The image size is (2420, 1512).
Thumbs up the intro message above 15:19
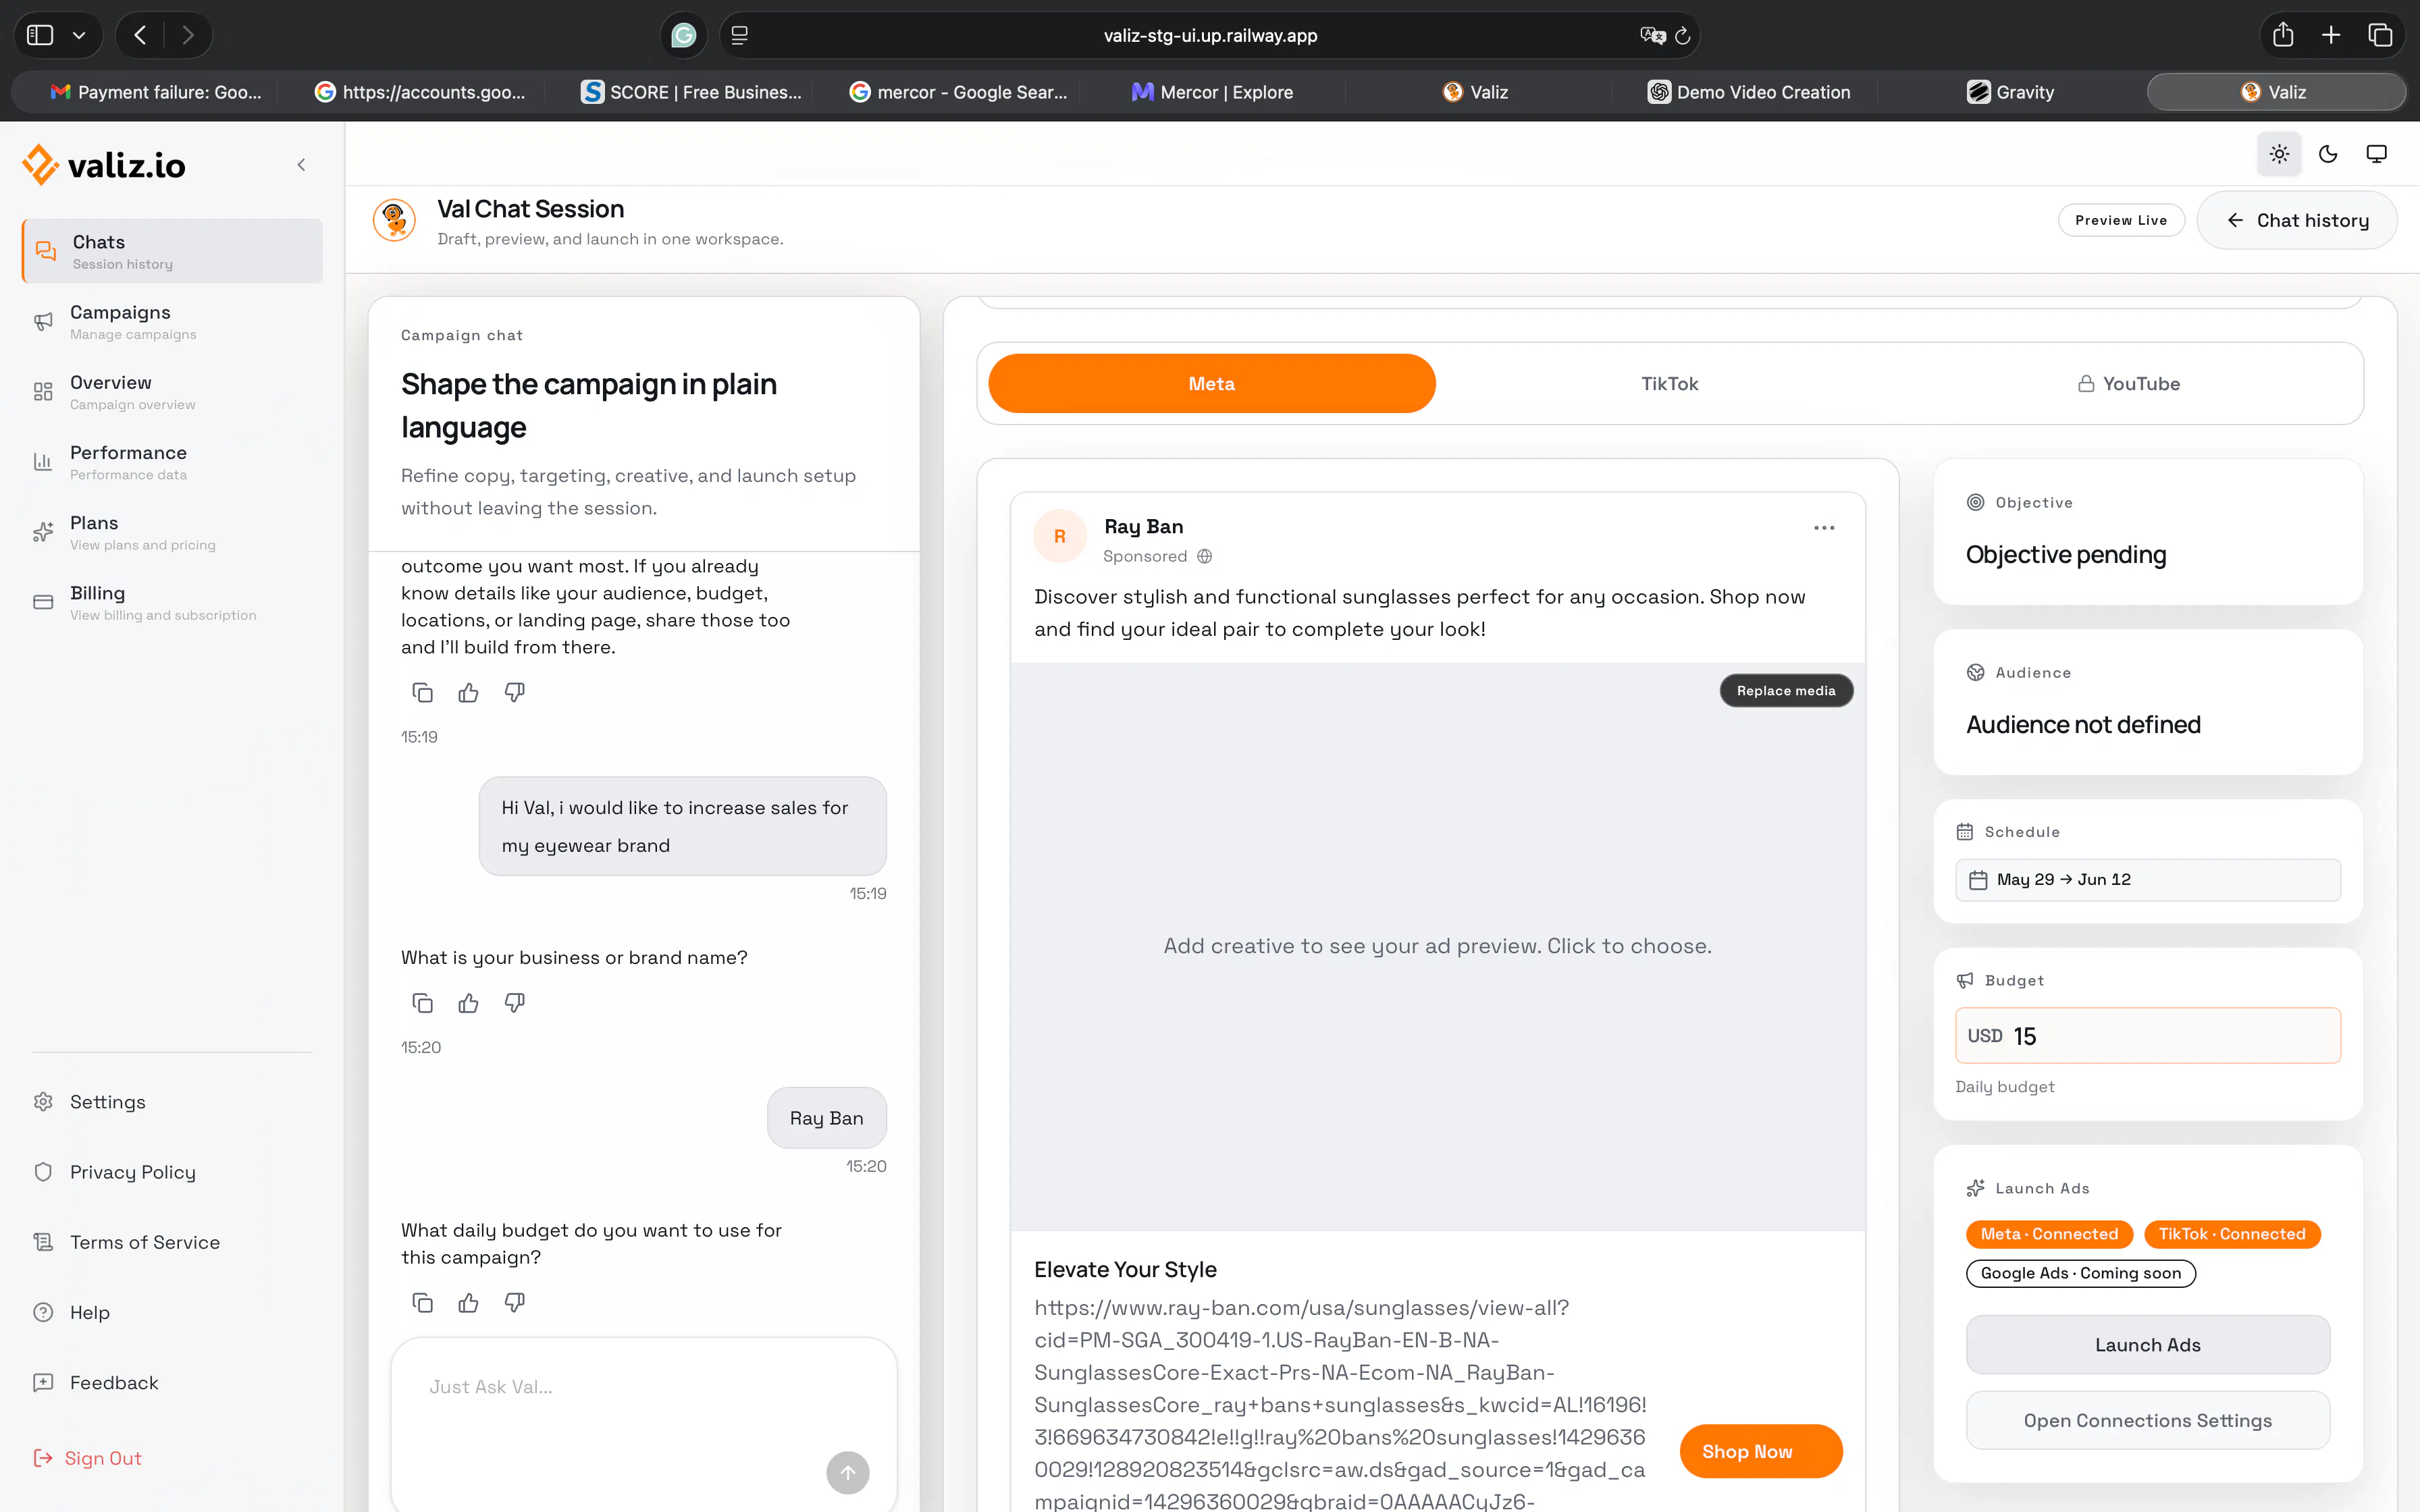coord(468,692)
